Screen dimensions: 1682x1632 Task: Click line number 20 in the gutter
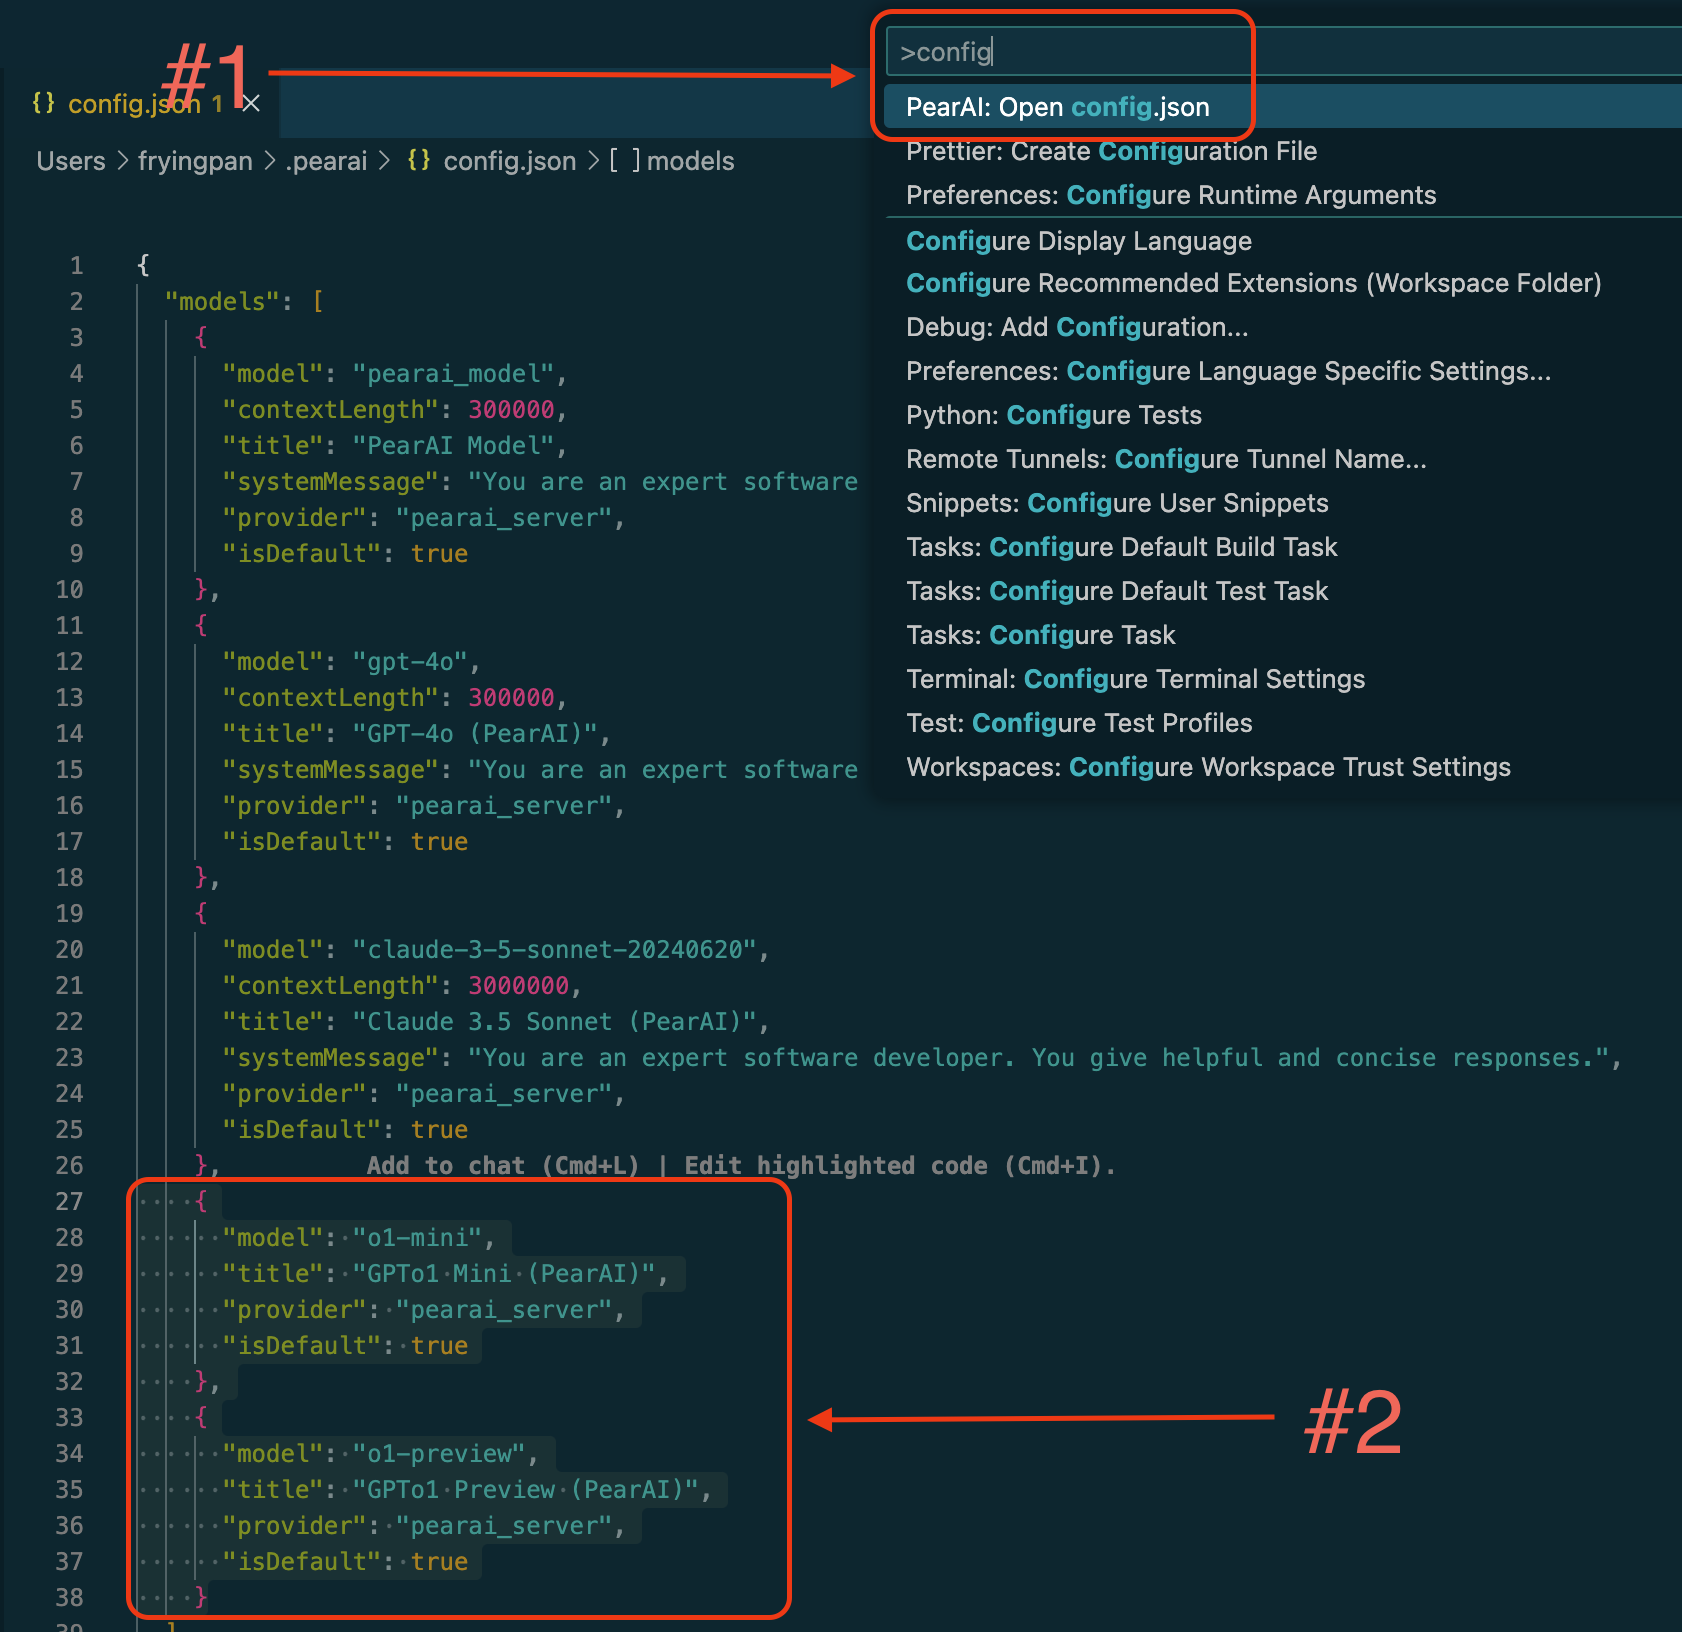[70, 949]
